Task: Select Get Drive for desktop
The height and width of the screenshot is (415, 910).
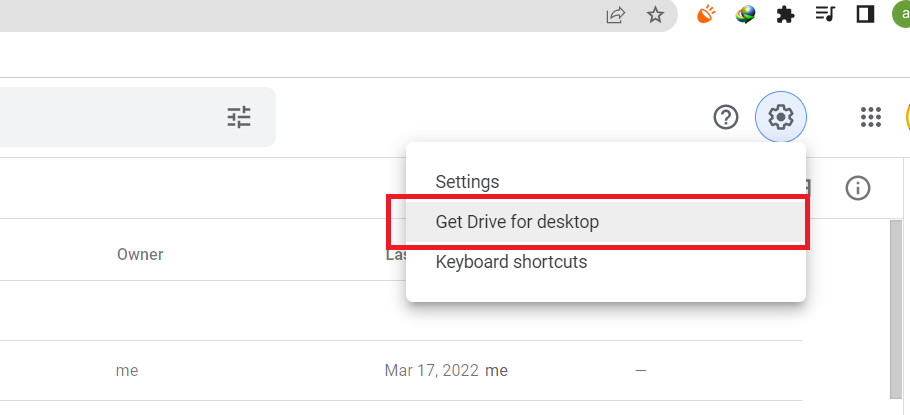Action: [x=517, y=222]
